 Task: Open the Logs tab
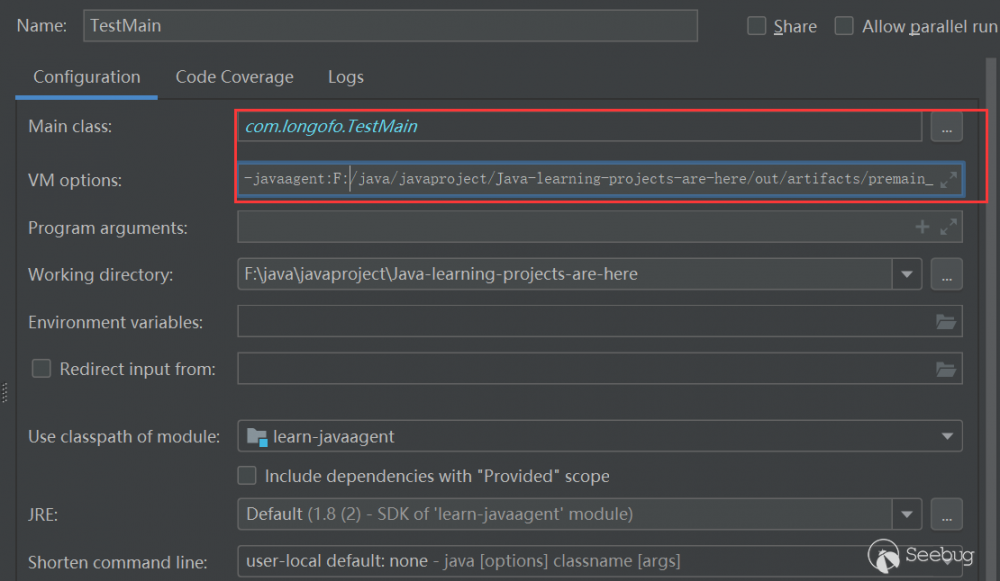click(x=346, y=77)
